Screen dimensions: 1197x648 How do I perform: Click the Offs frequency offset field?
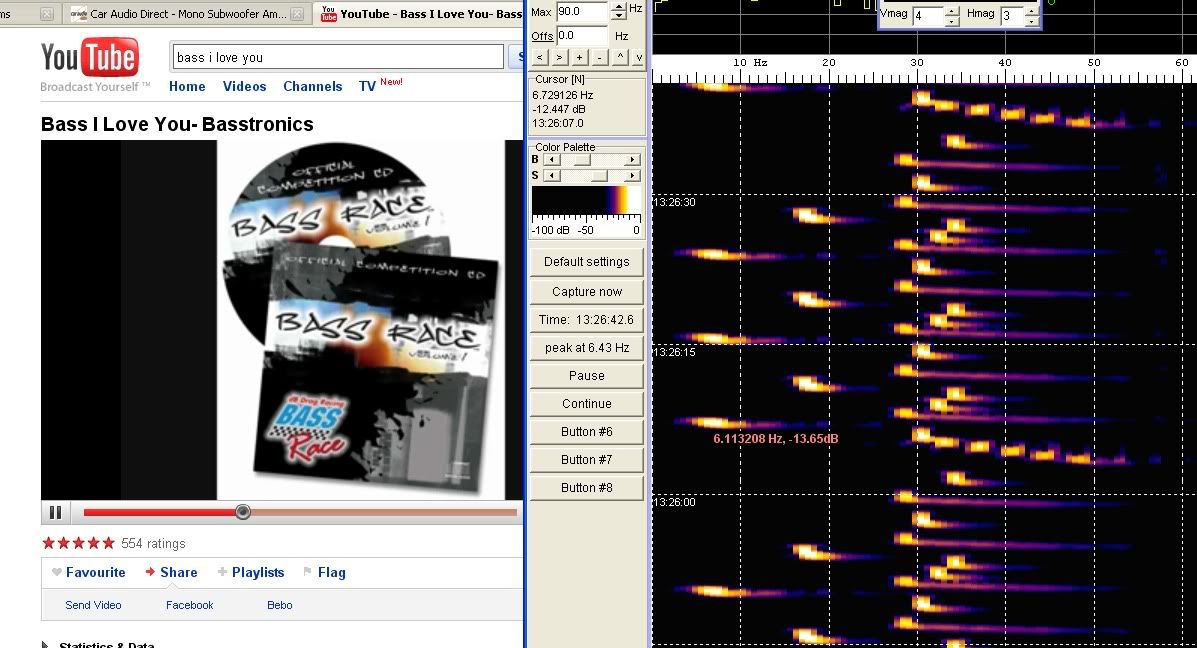[x=582, y=35]
